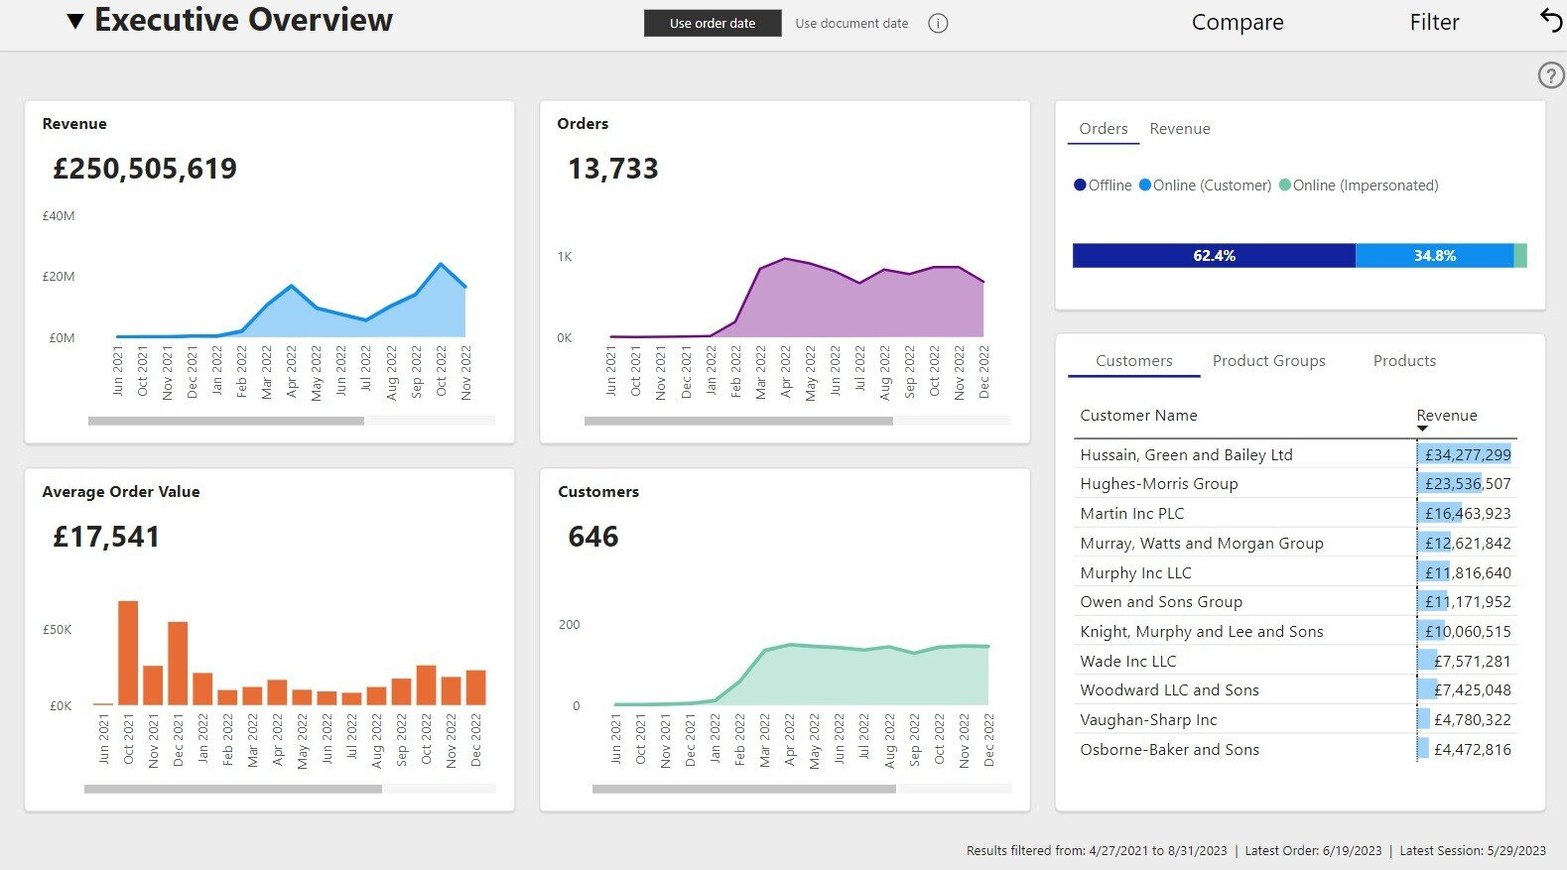Click the 62.4% Offline segment in the bar
This screenshot has width=1567, height=870.
(1213, 255)
